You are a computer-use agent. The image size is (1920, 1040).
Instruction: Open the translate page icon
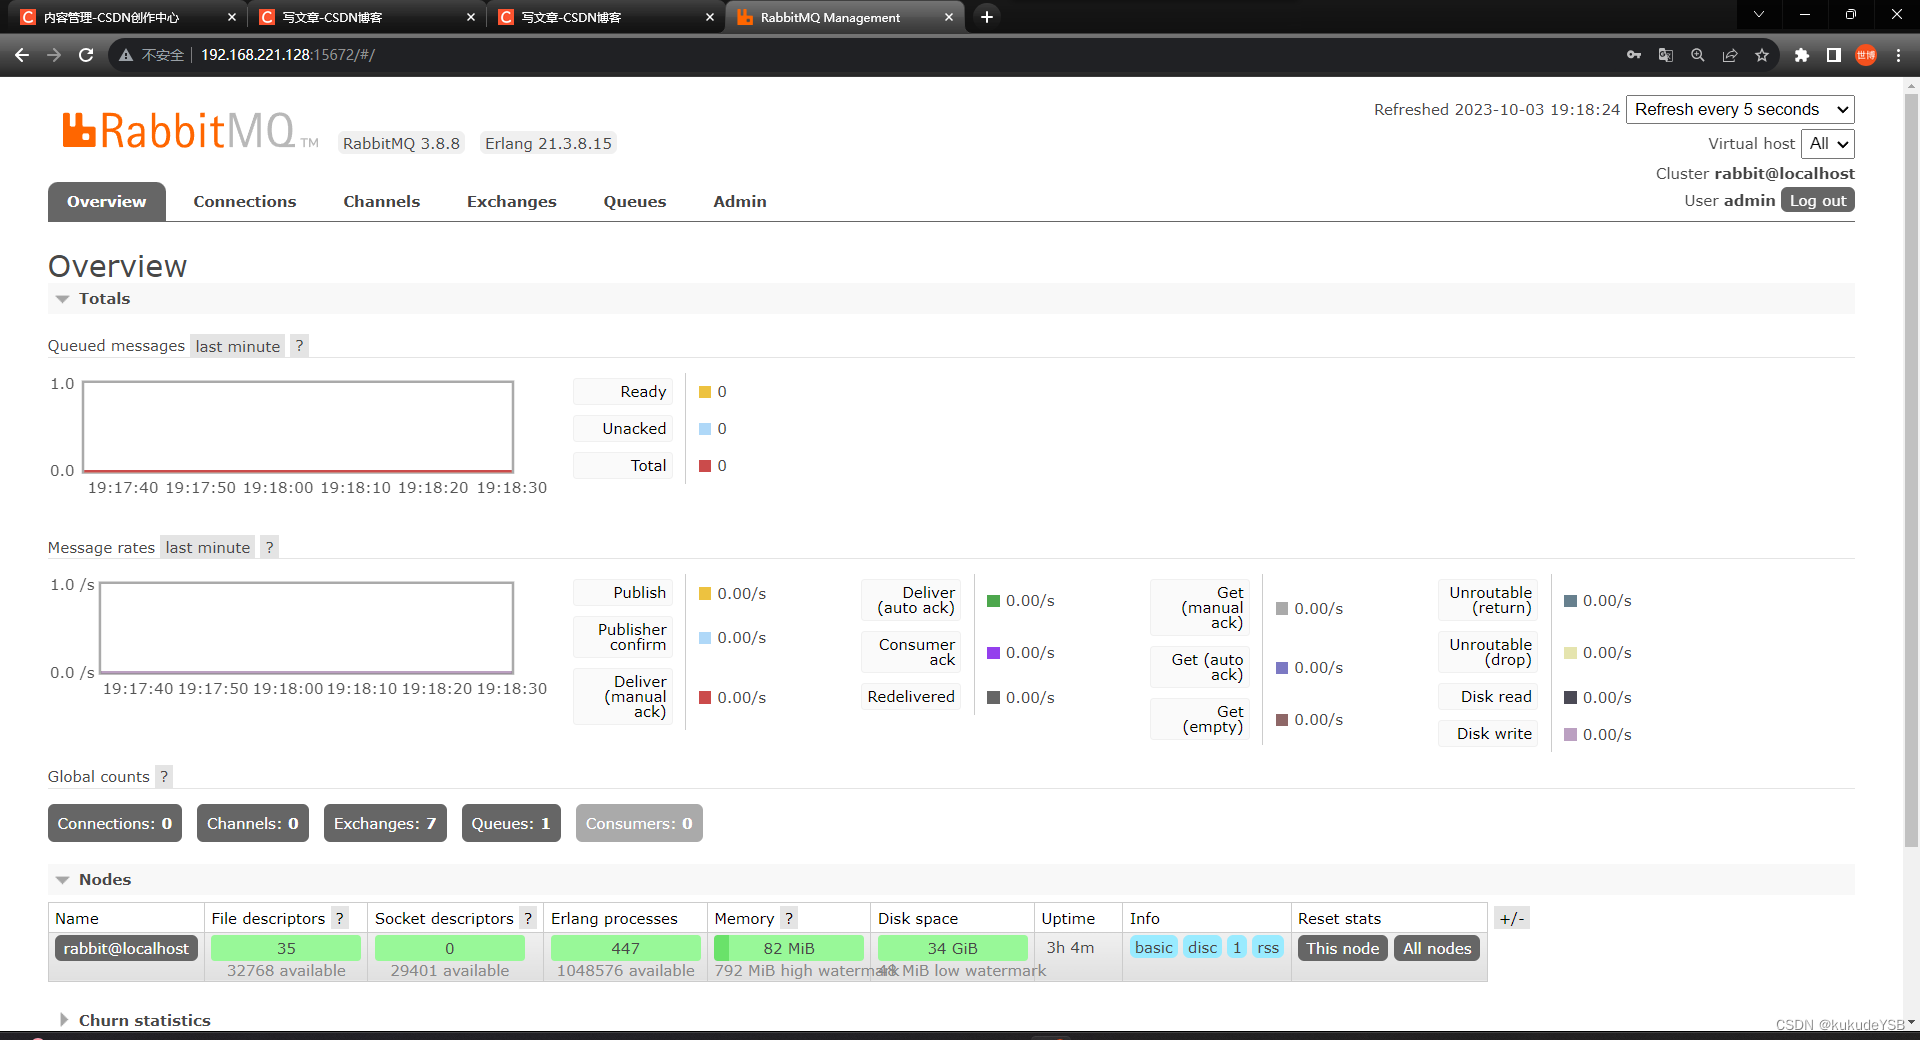(1666, 55)
